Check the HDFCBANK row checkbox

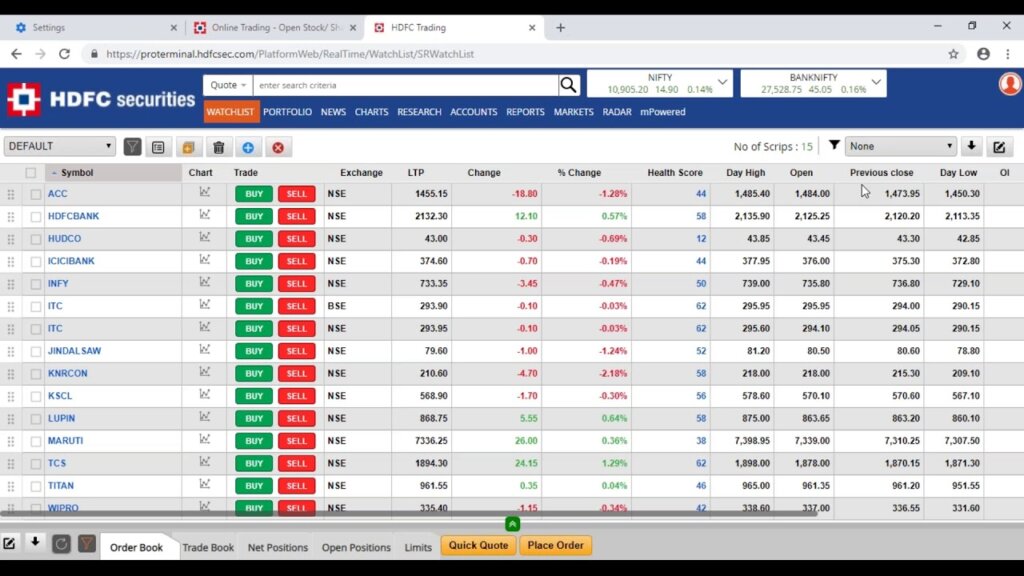point(36,217)
